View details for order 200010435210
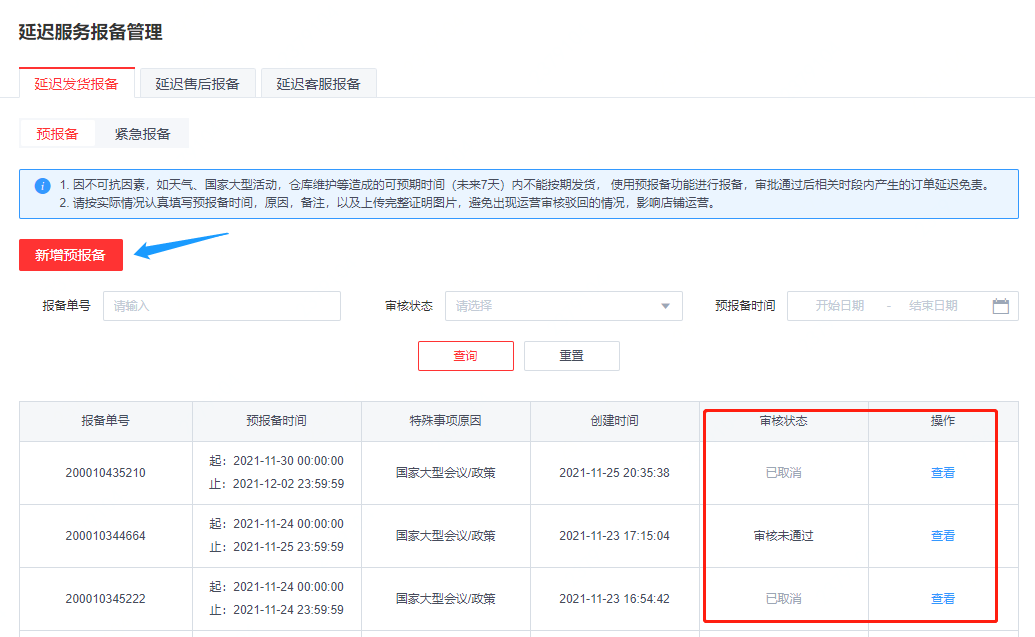This screenshot has width=1035, height=637. coord(942,473)
